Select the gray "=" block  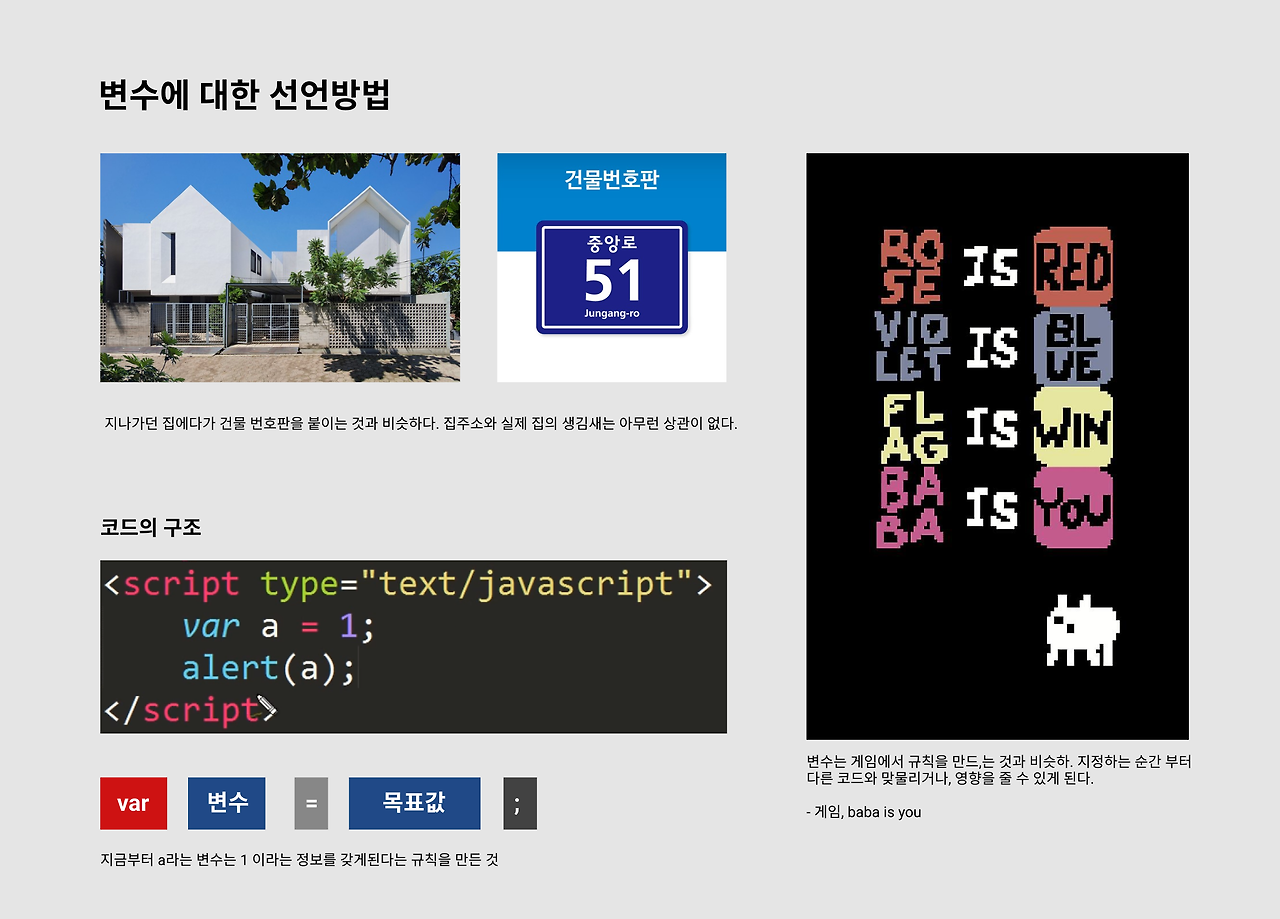pos(311,803)
